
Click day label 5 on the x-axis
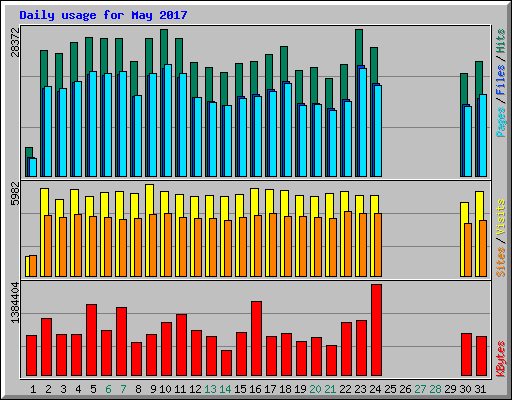pos(93,389)
